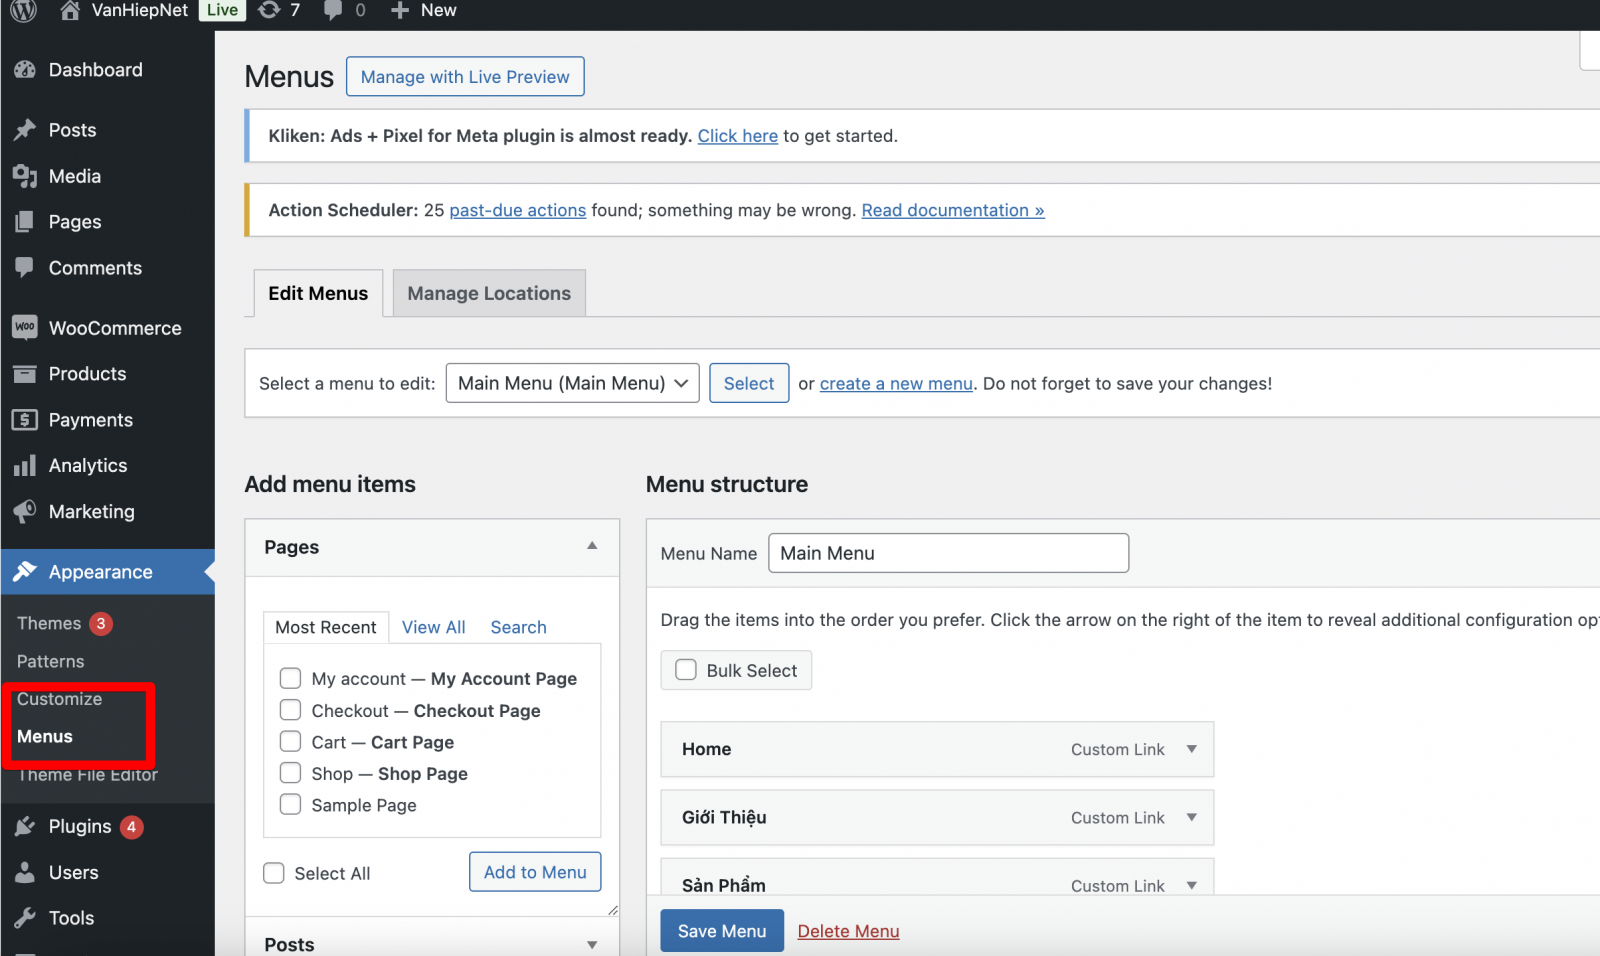Viewport: 1600px width, 956px height.
Task: Tick the Select All checkbox
Action: (x=274, y=873)
